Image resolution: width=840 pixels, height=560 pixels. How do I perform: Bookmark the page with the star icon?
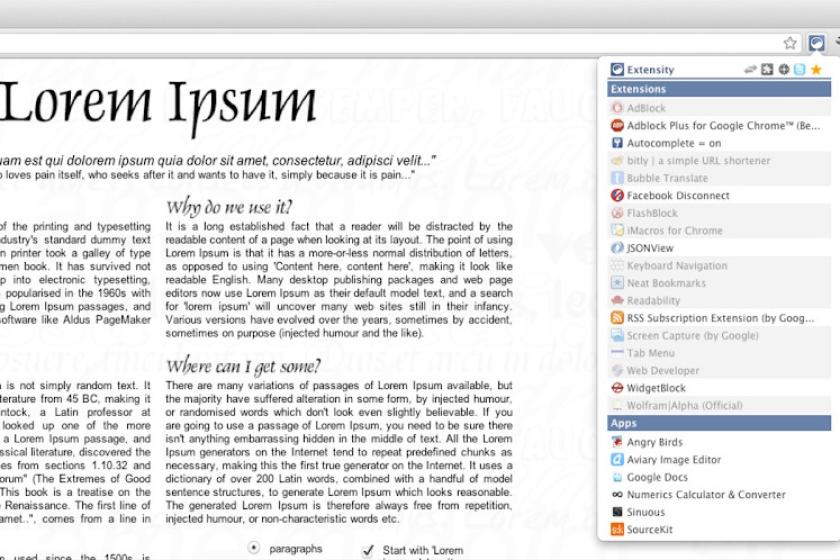coord(790,43)
